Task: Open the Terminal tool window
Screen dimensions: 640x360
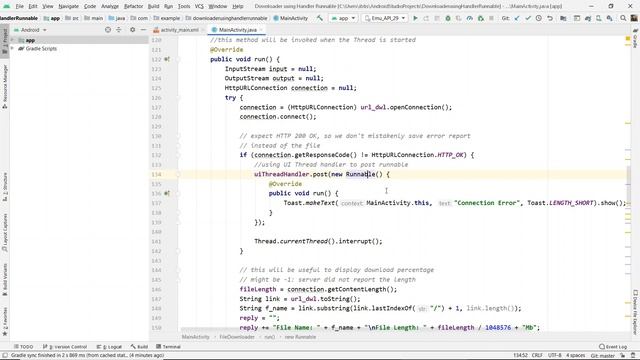Action: click(169, 347)
